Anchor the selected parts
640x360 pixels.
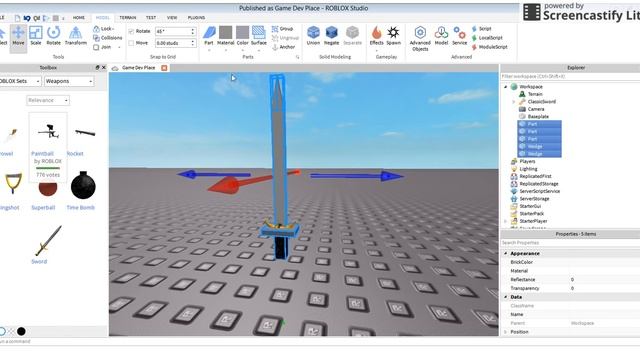coord(283,47)
